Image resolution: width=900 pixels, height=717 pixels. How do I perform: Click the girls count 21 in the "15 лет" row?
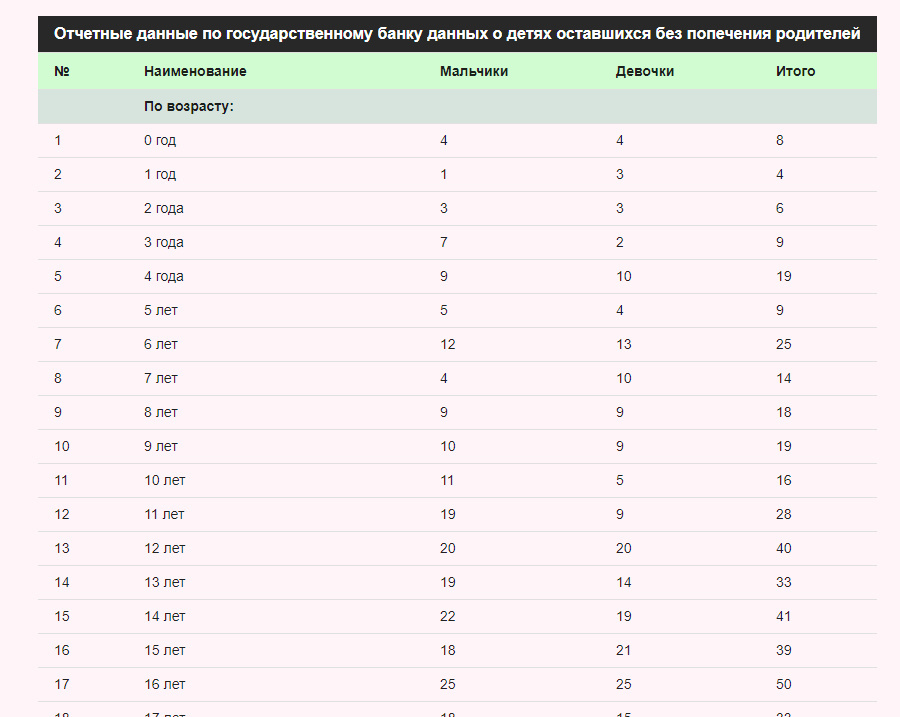point(624,650)
